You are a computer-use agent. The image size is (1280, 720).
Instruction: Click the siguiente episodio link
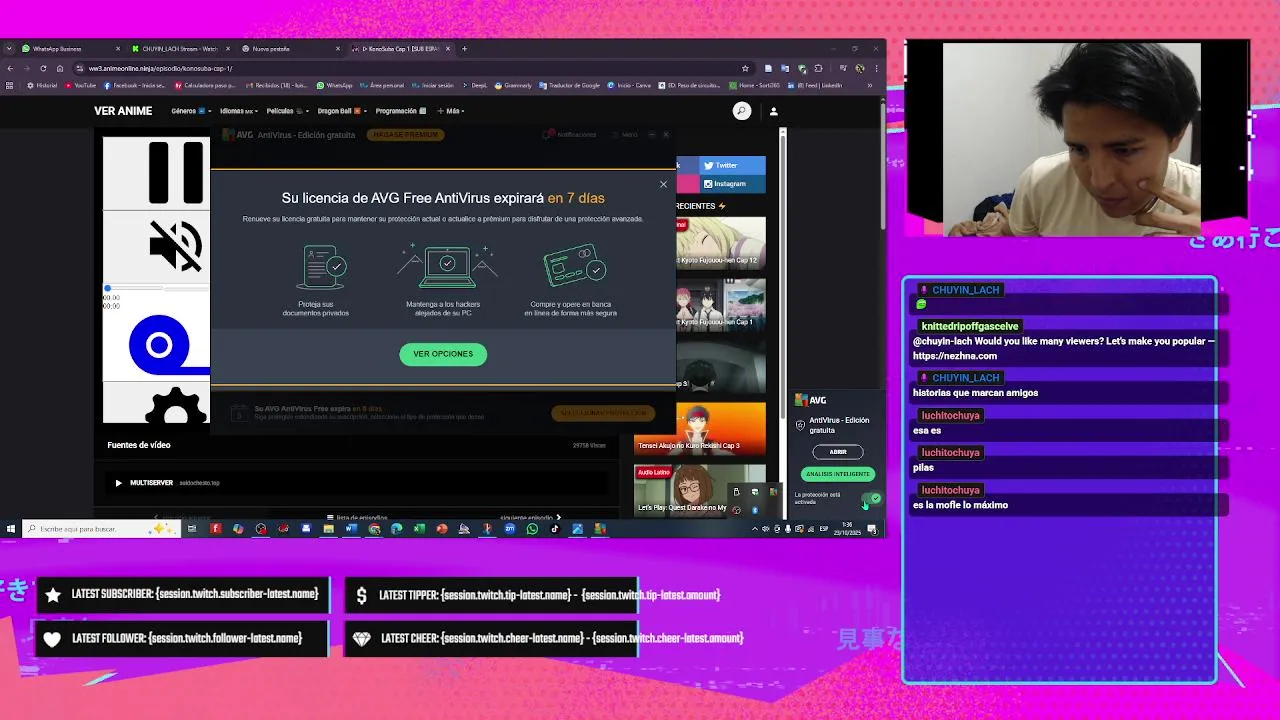(x=529, y=518)
